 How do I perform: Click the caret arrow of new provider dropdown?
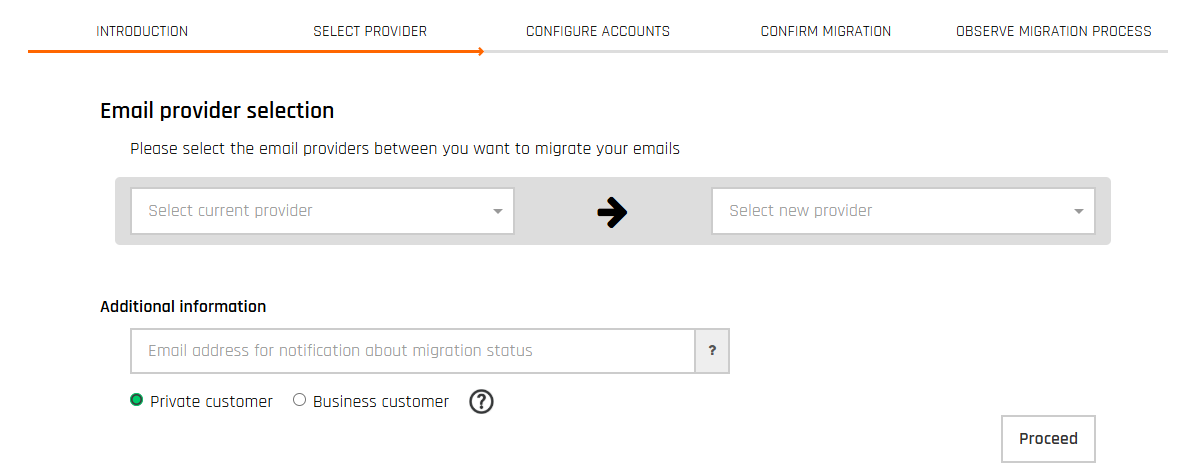click(1079, 212)
